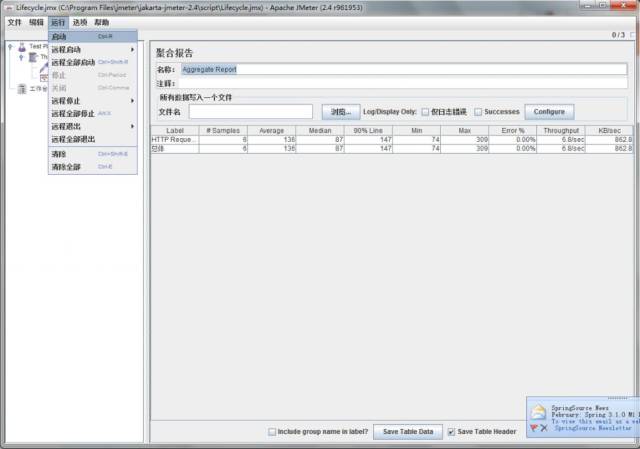Close the open 运行 menu

pyautogui.click(x=58, y=22)
